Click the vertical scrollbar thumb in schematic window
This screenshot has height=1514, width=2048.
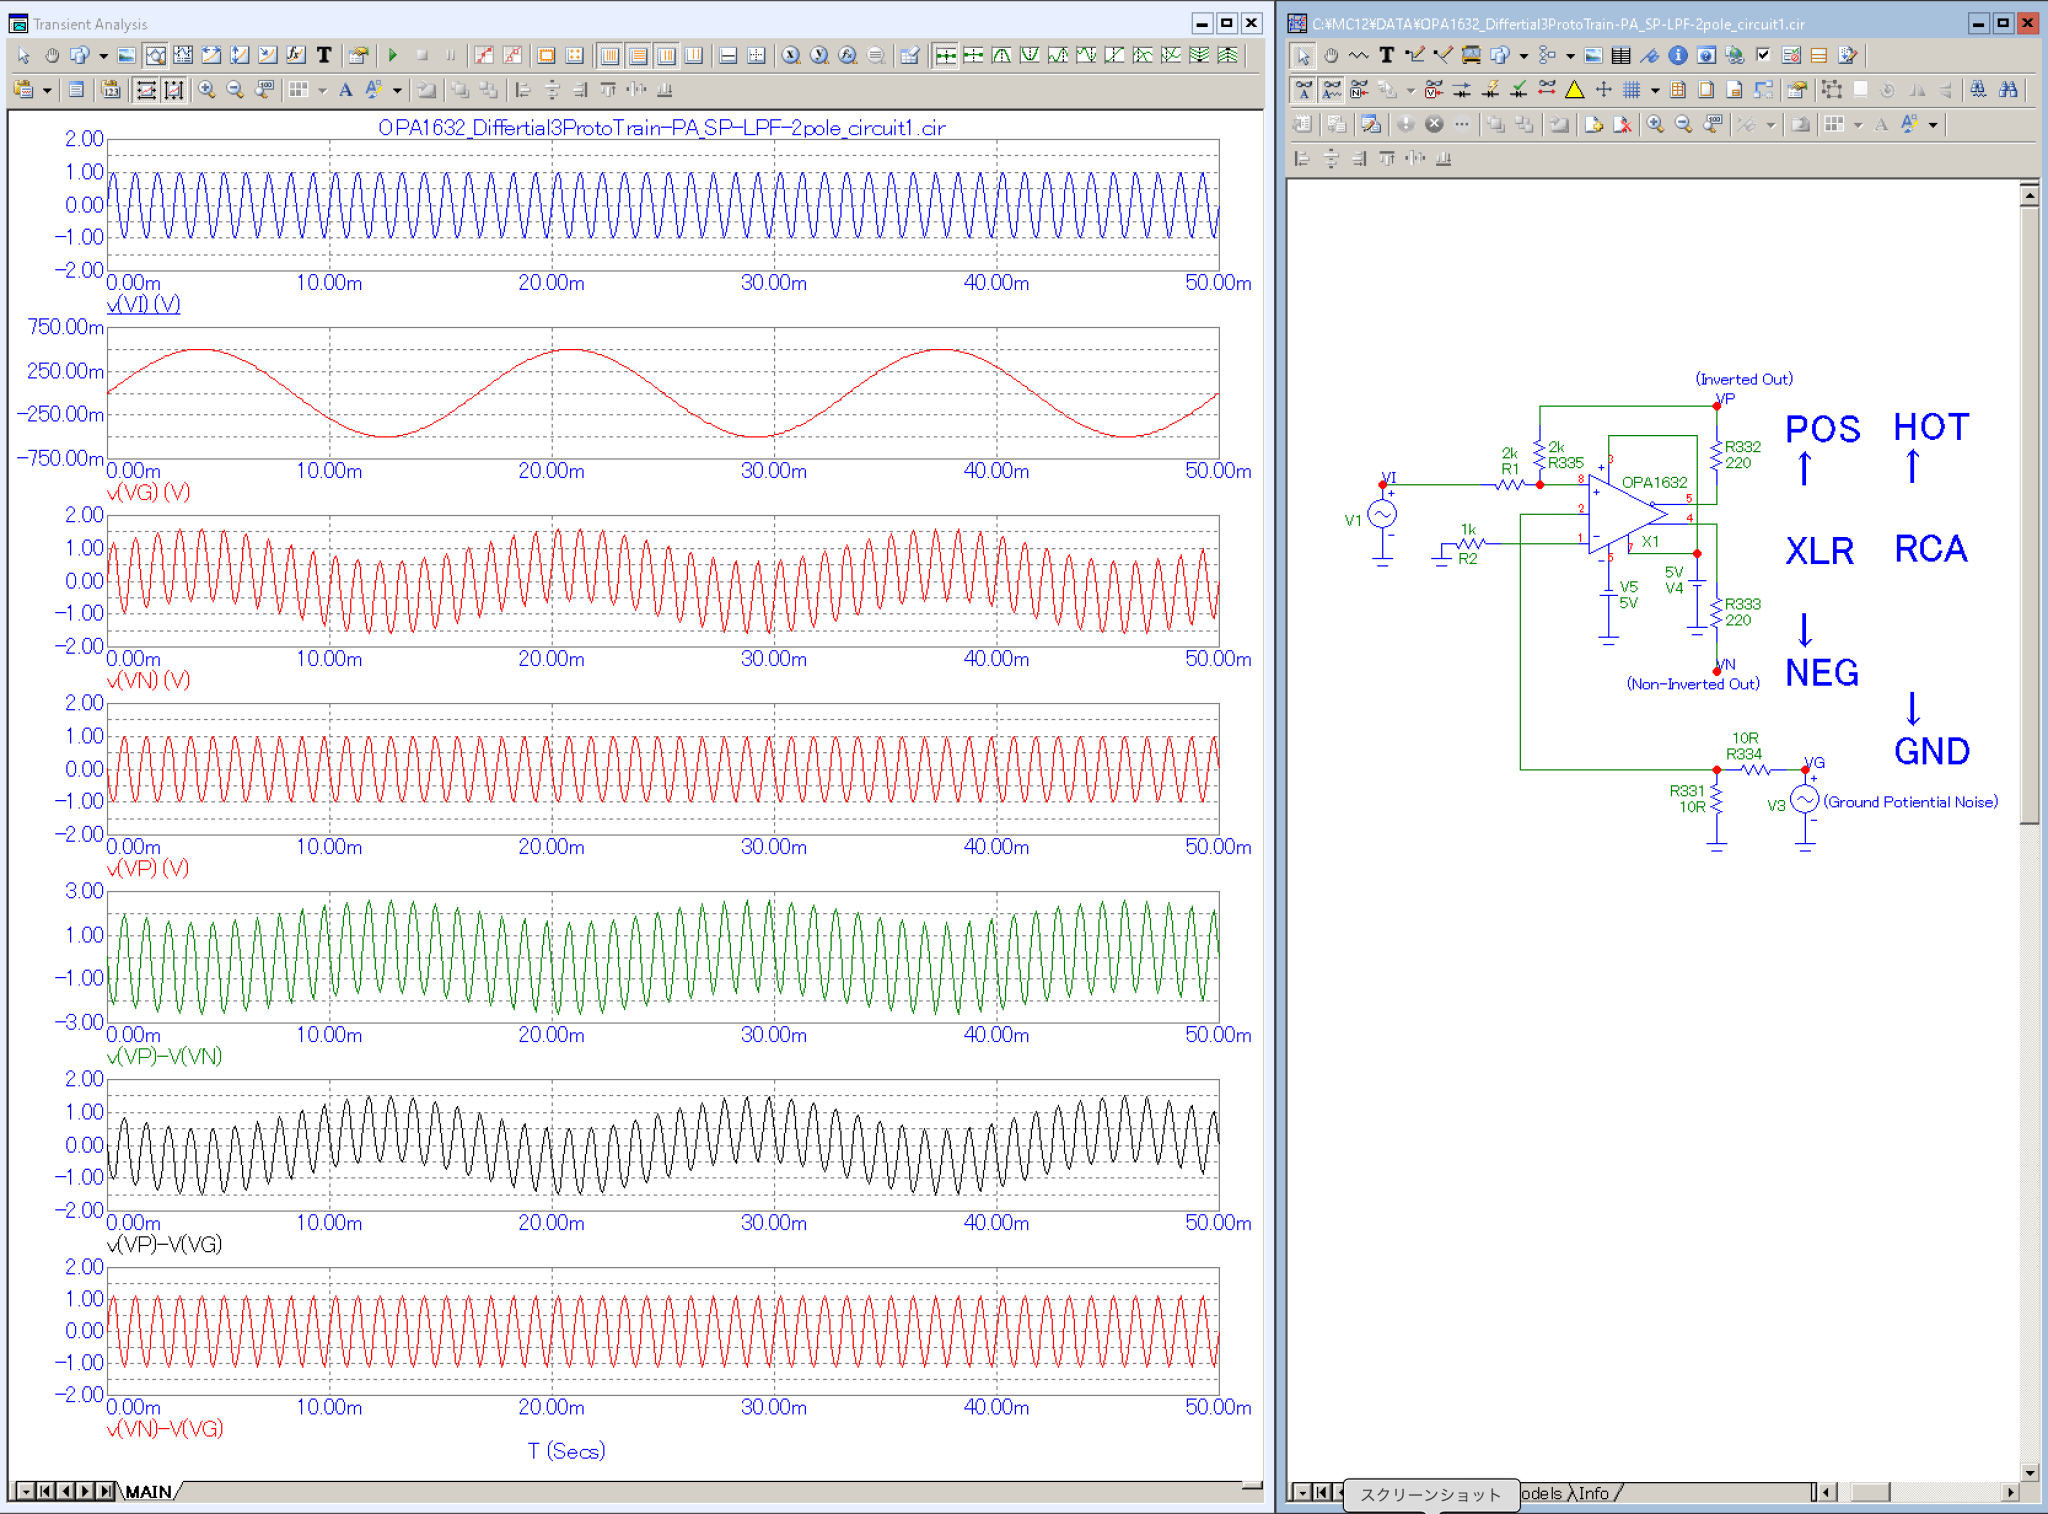pyautogui.click(x=2029, y=515)
